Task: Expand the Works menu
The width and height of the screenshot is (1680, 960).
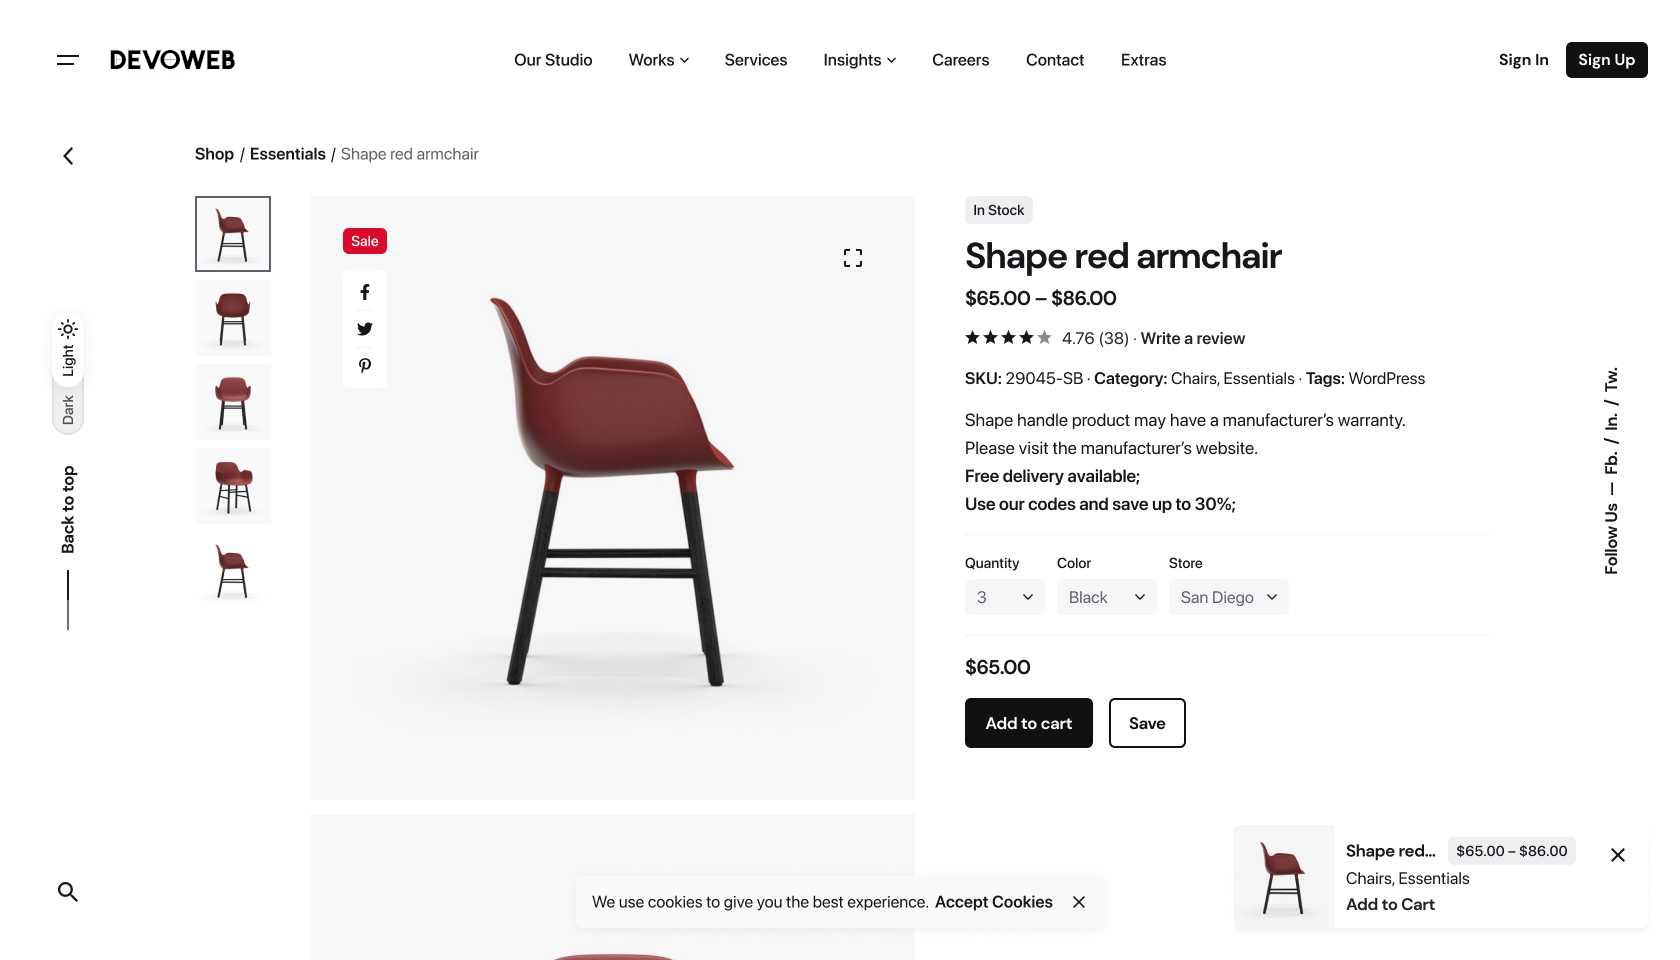Action: point(659,60)
